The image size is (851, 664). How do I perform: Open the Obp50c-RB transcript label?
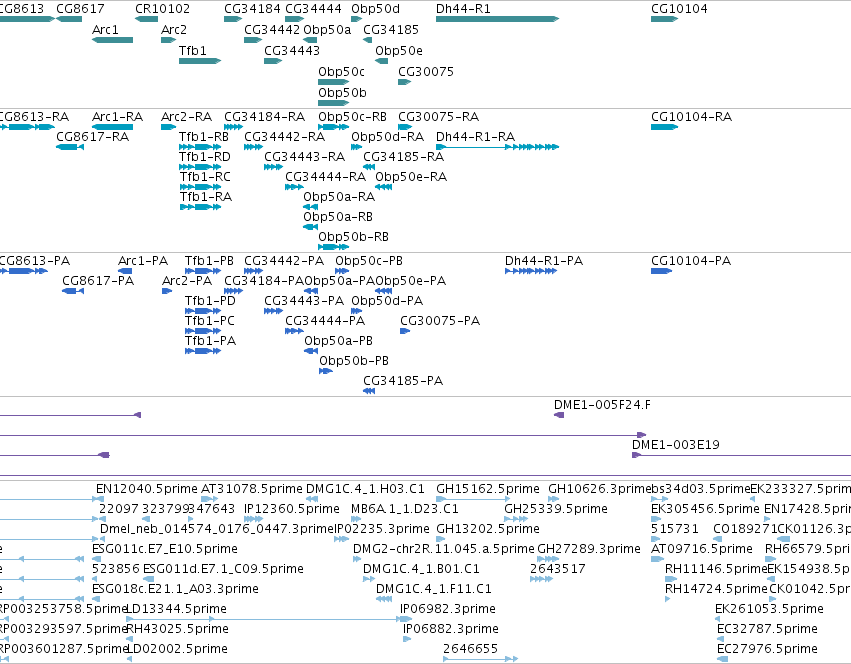(x=352, y=117)
